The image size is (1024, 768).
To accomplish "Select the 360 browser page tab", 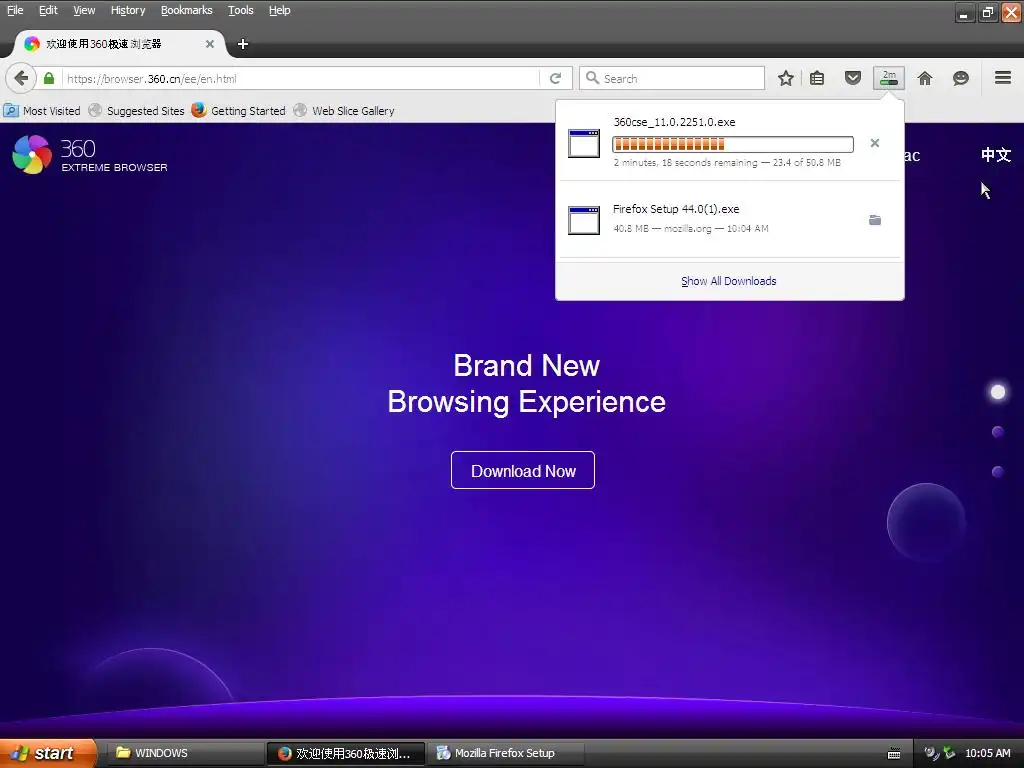I will [120, 44].
